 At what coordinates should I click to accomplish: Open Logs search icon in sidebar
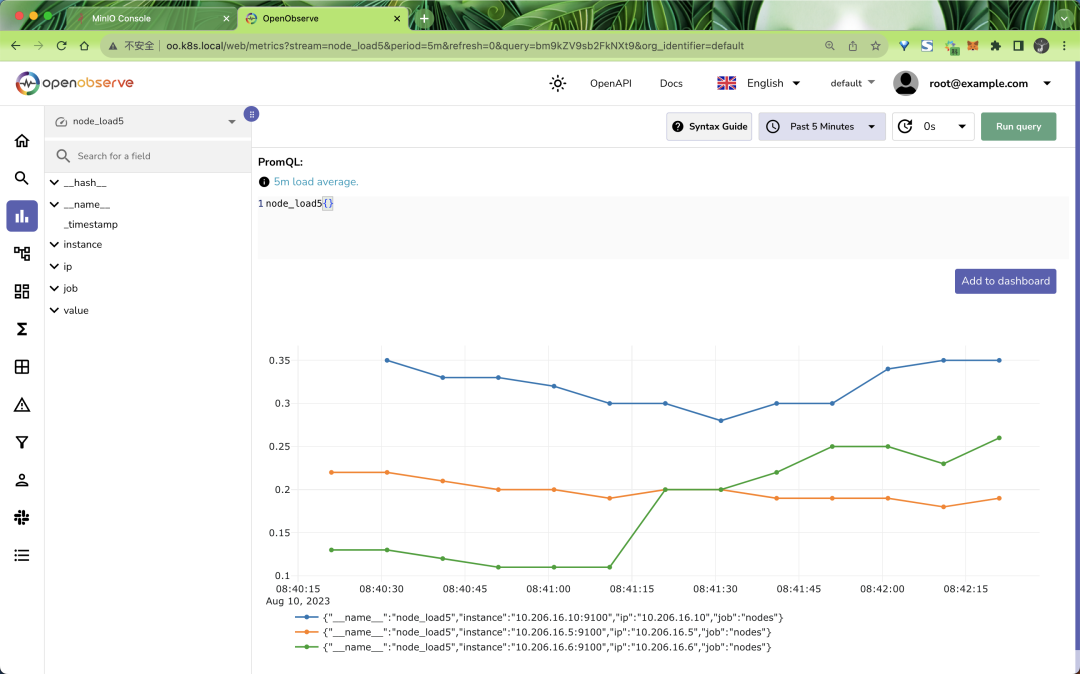pos(22,178)
